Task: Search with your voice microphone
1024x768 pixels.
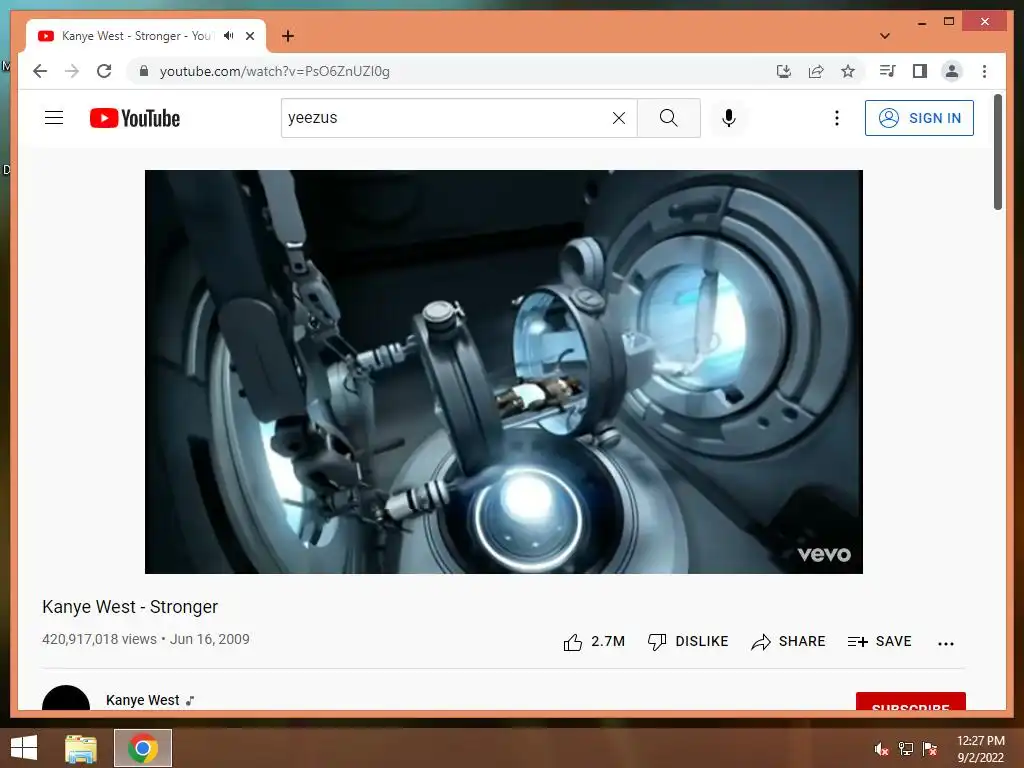Action: 729,118
